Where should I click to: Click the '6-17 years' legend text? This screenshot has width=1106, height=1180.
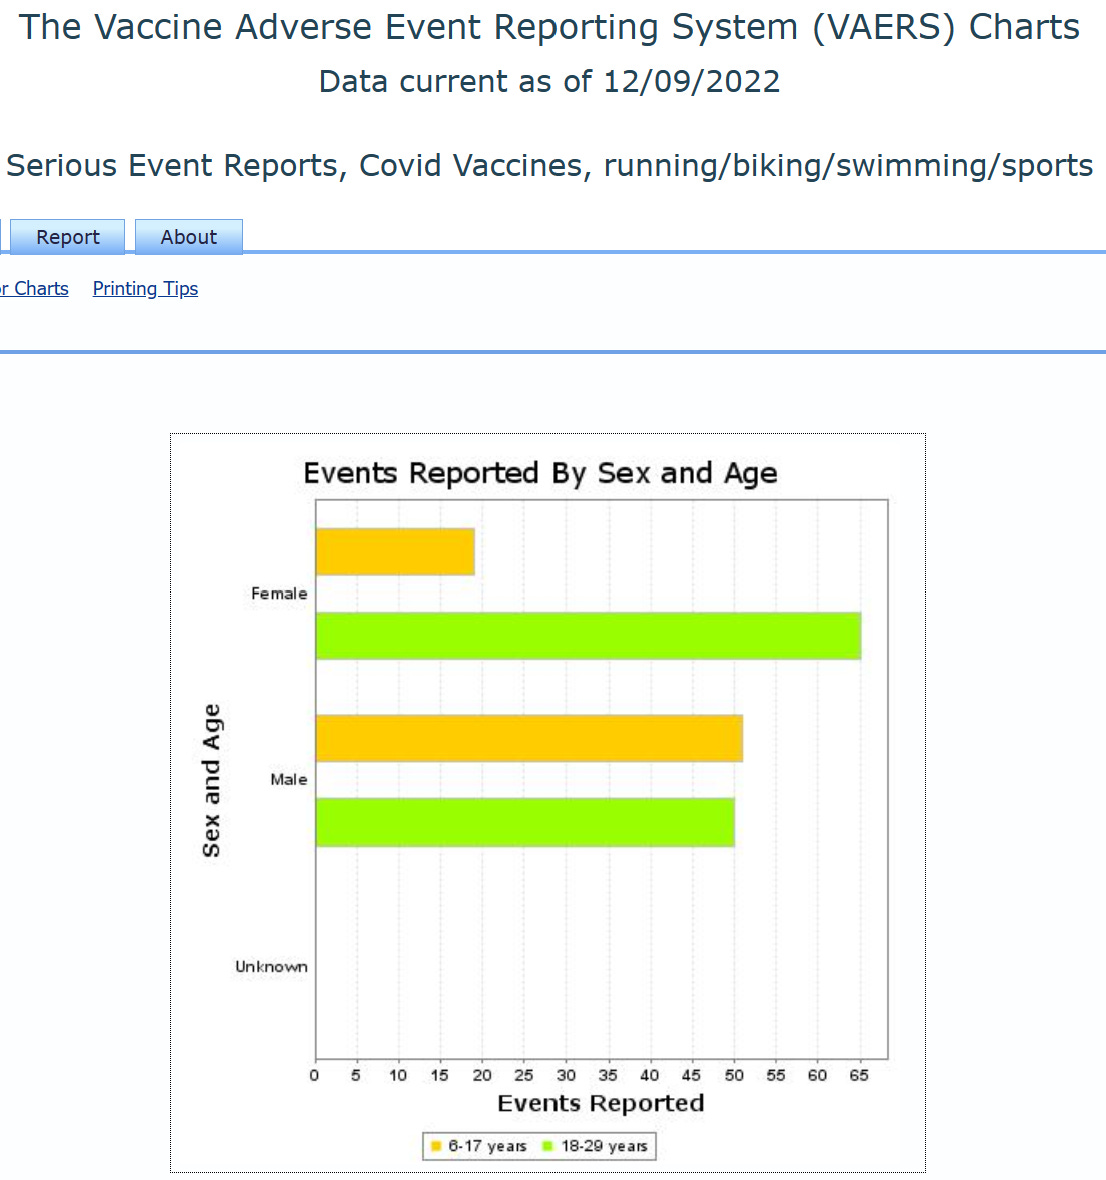488,1146
